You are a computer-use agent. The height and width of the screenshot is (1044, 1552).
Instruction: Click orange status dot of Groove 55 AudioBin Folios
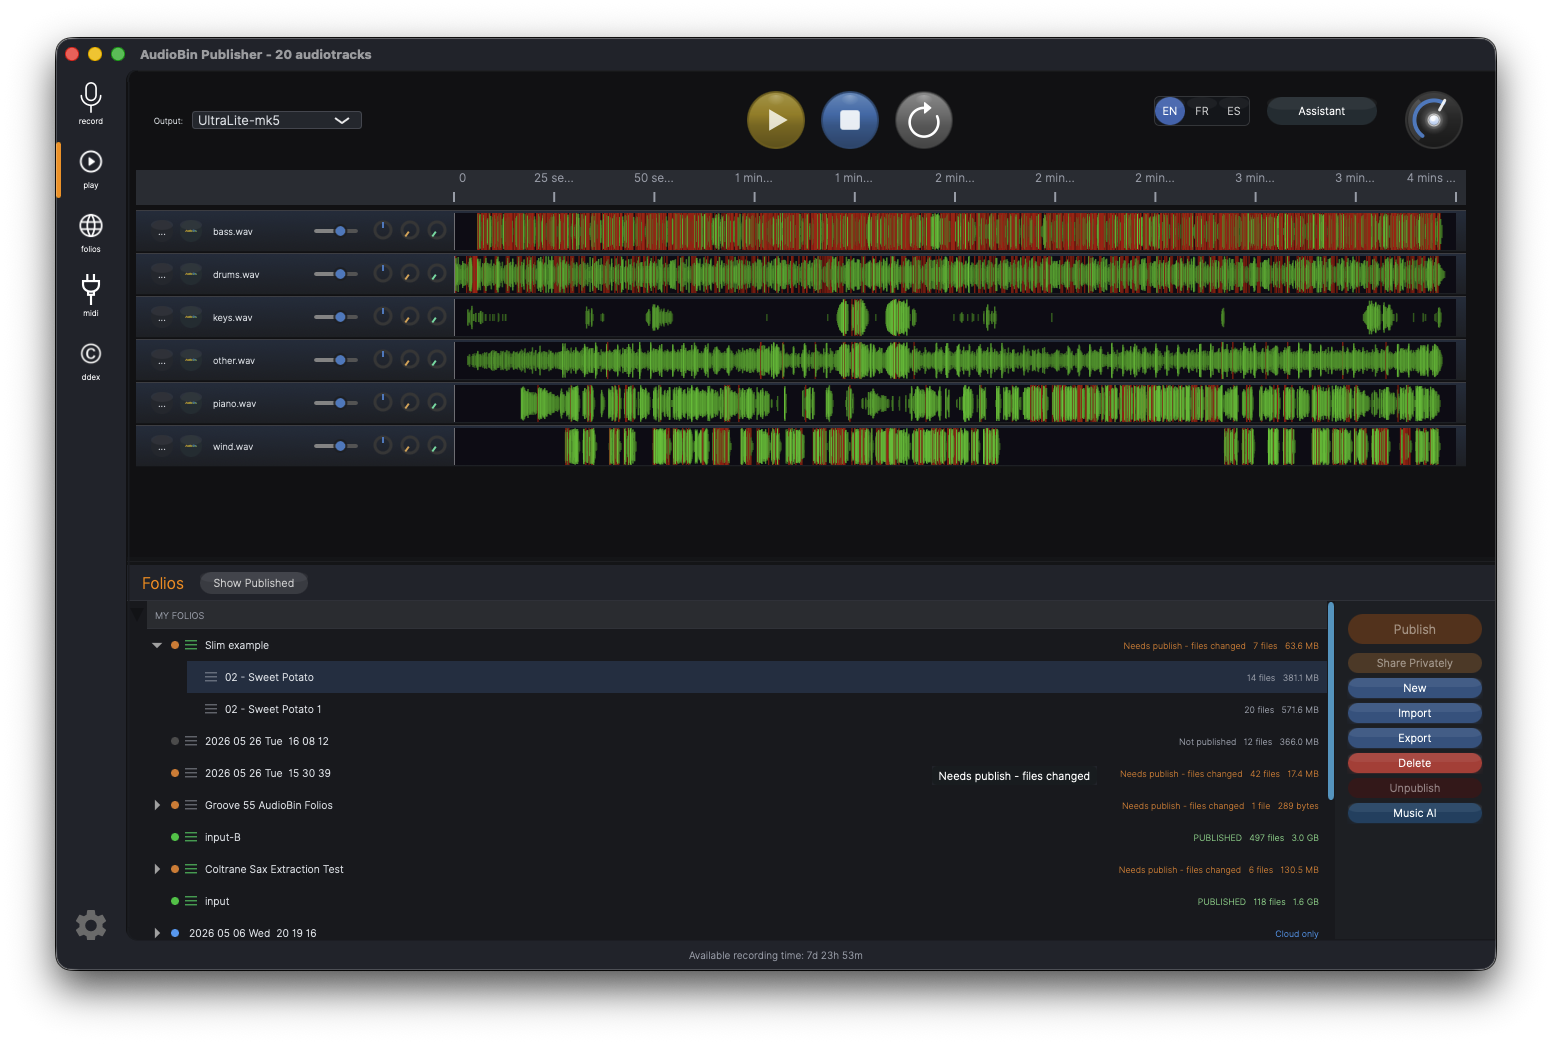tap(175, 805)
